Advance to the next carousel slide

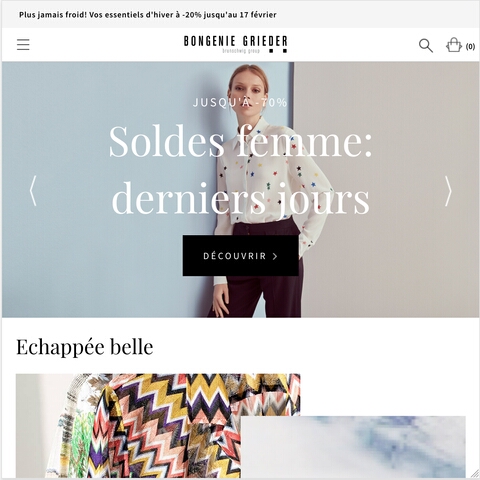[449, 191]
